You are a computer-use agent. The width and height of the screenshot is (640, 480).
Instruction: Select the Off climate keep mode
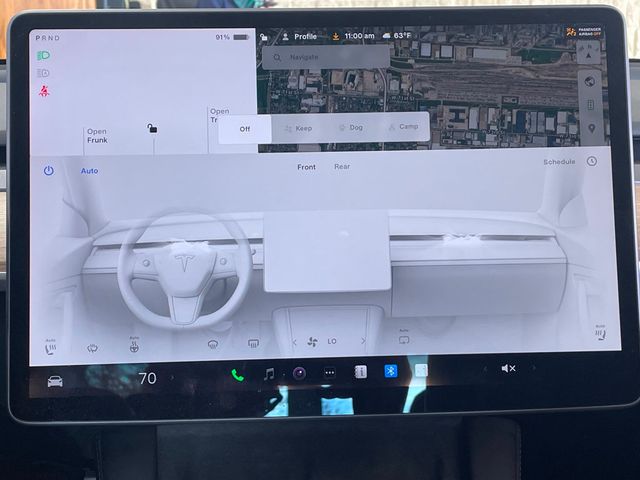pos(244,129)
